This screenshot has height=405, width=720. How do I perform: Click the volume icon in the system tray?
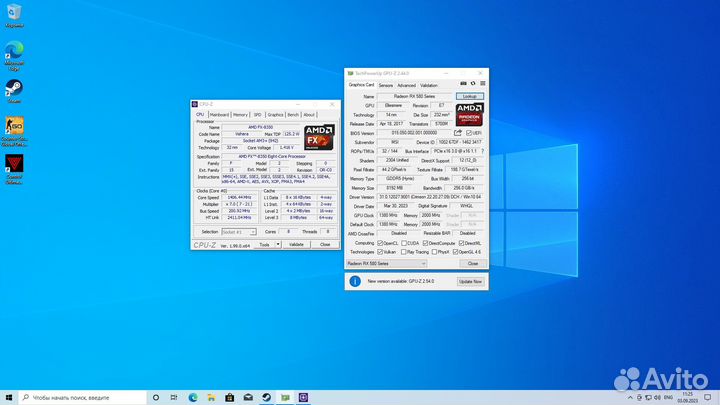(x=657, y=398)
